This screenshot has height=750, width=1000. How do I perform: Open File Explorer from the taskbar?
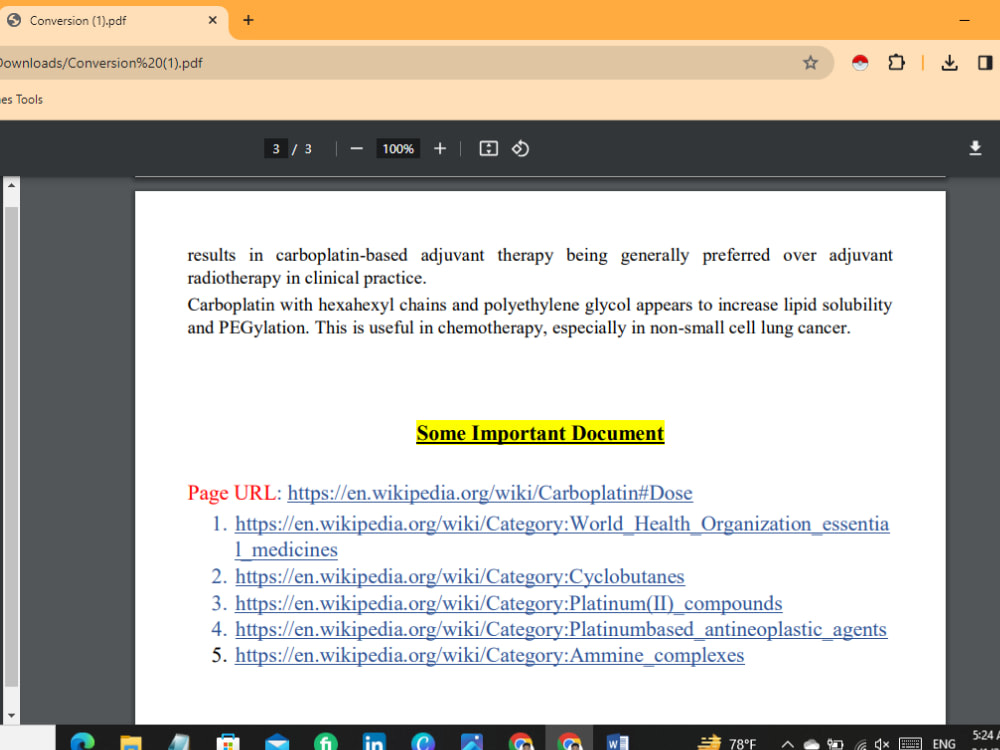(x=131, y=742)
